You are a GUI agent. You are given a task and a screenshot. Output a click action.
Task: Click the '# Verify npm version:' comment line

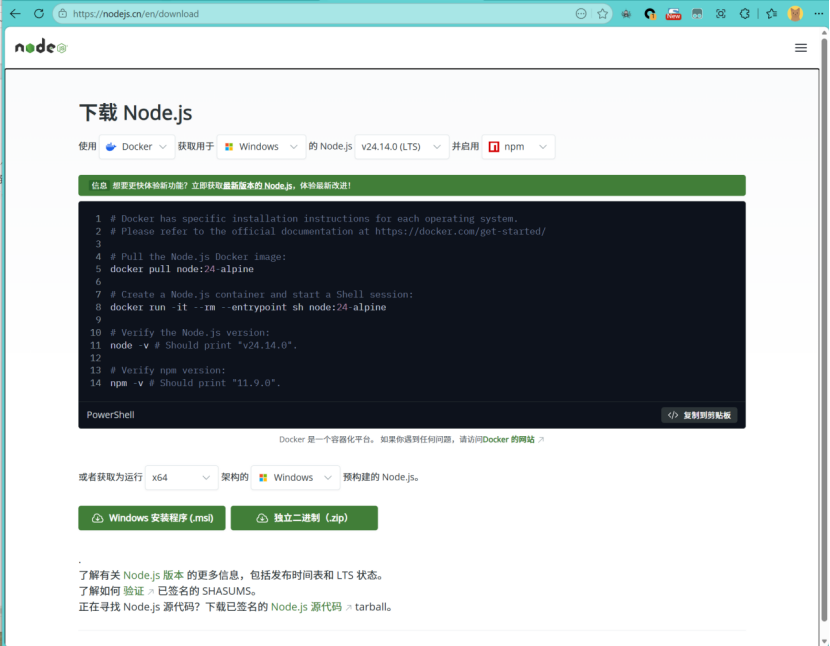168,370
